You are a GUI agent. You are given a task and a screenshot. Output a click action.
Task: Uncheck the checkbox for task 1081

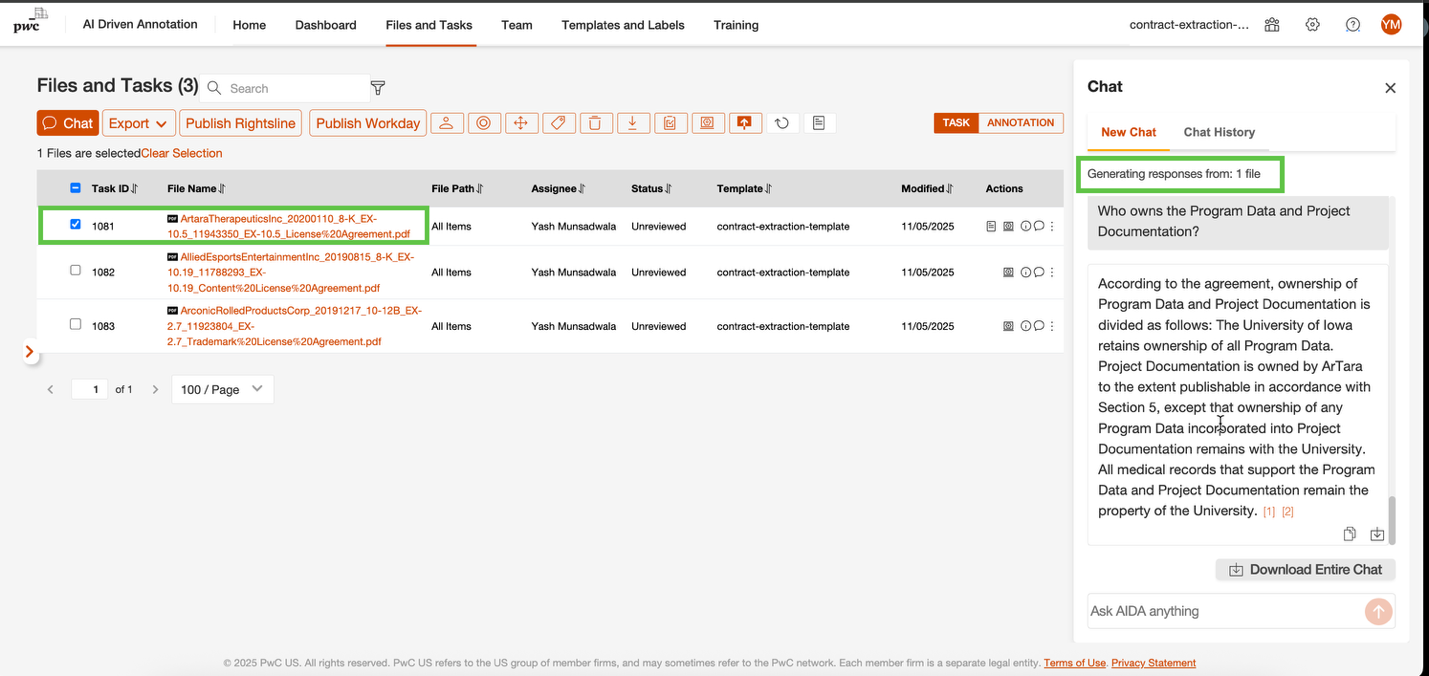[74, 225]
